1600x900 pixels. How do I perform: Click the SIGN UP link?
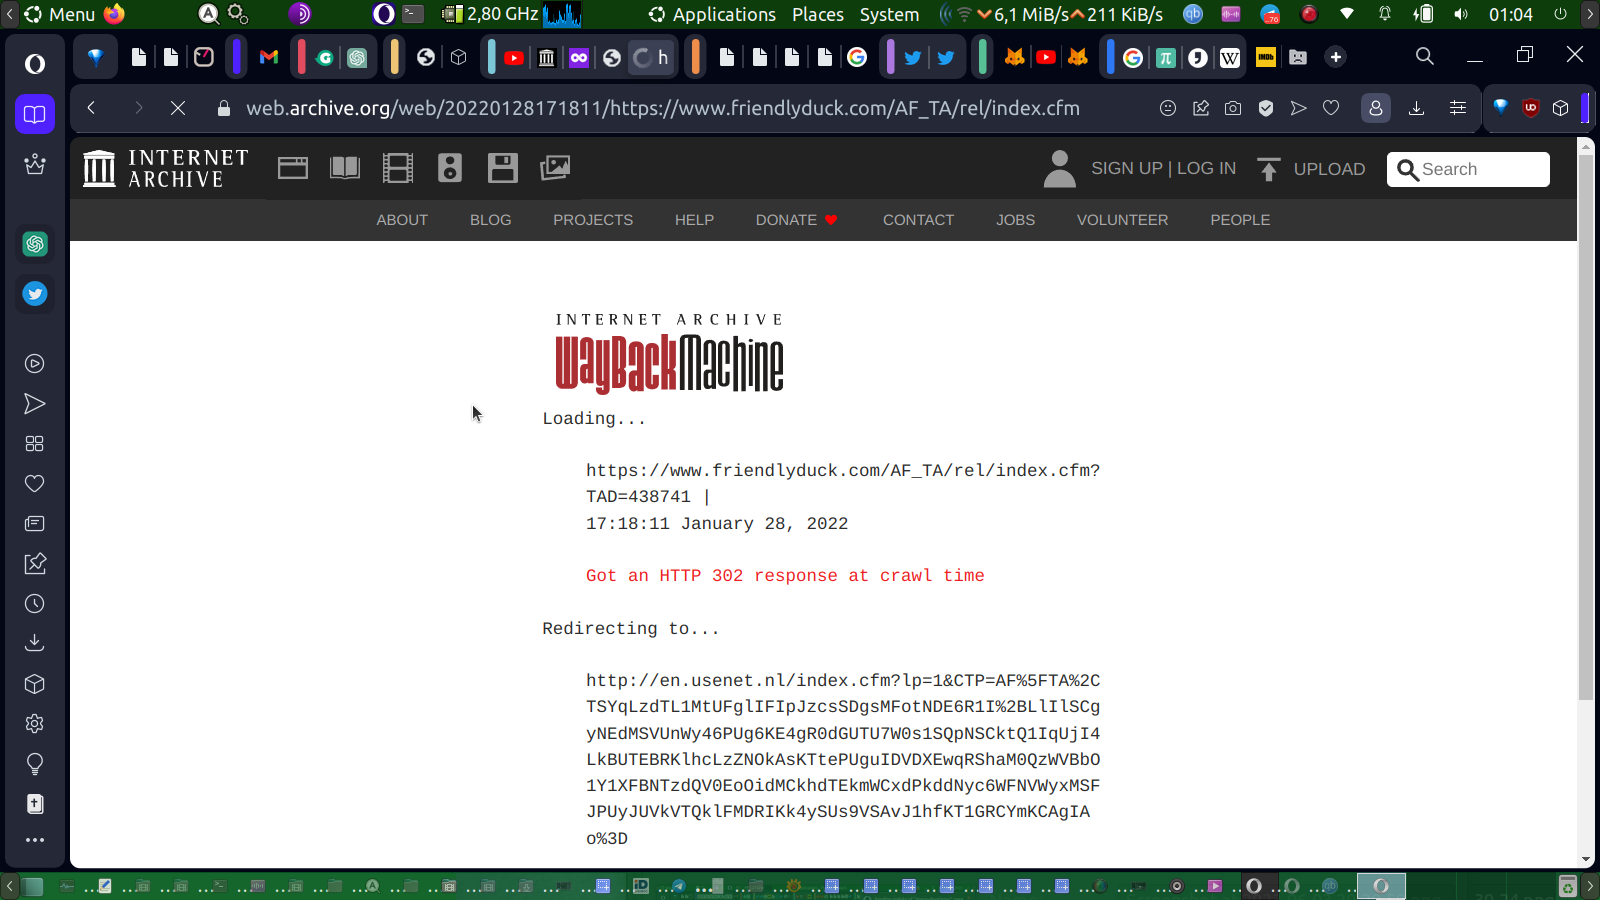click(1127, 169)
